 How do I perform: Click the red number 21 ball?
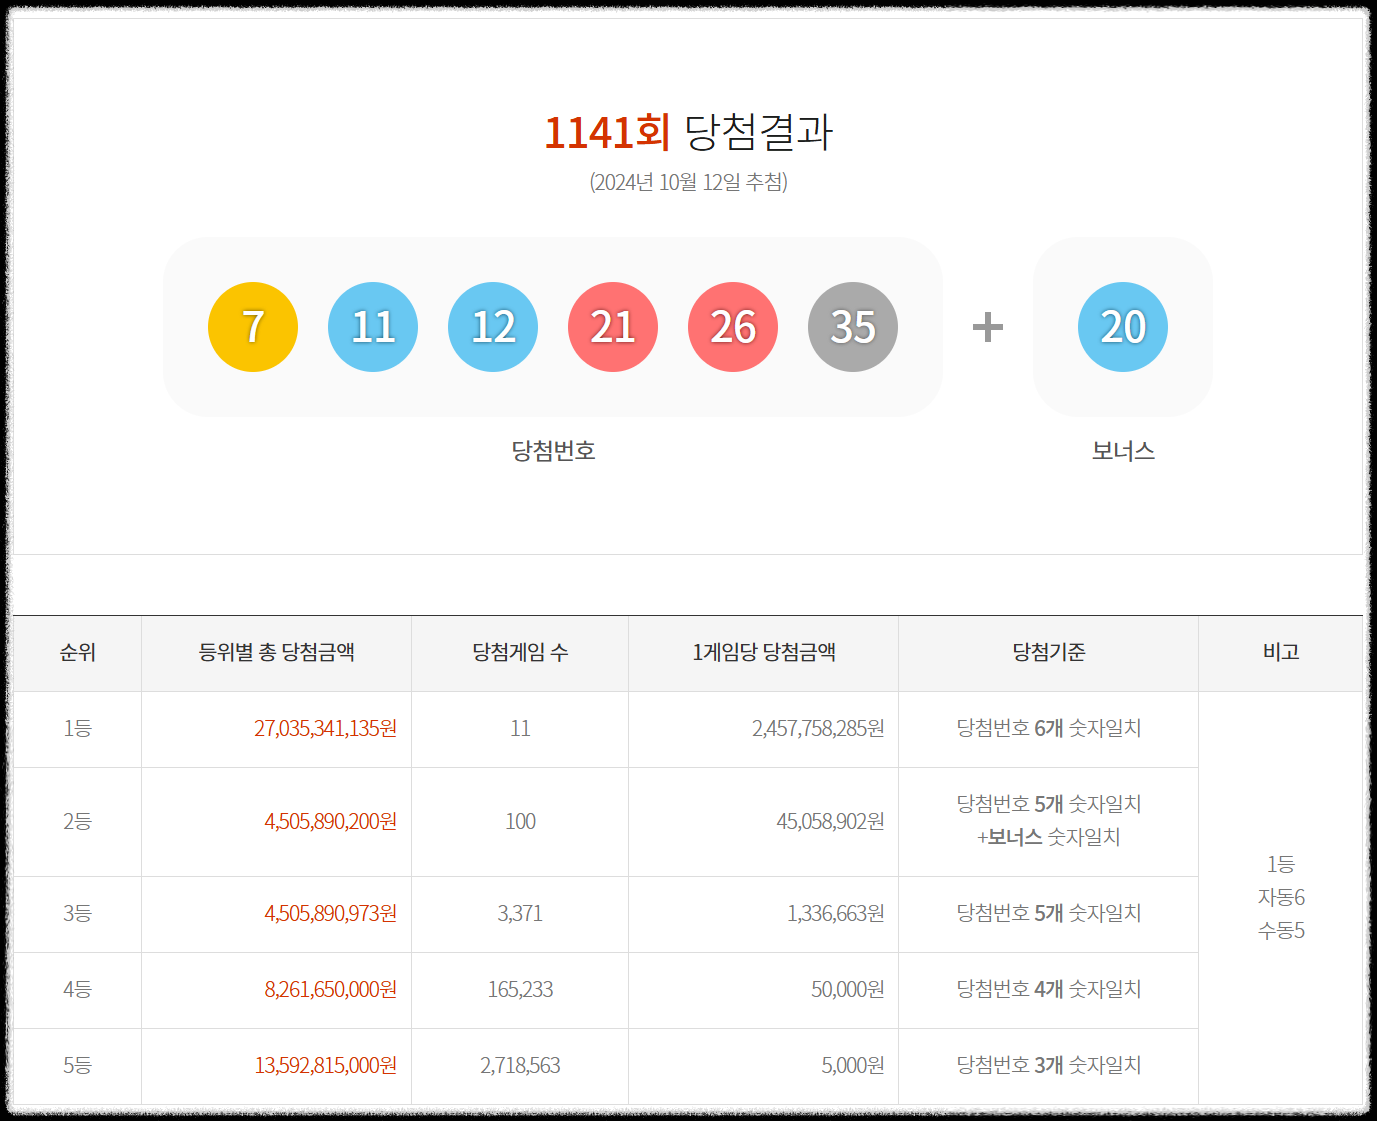pyautogui.click(x=613, y=327)
